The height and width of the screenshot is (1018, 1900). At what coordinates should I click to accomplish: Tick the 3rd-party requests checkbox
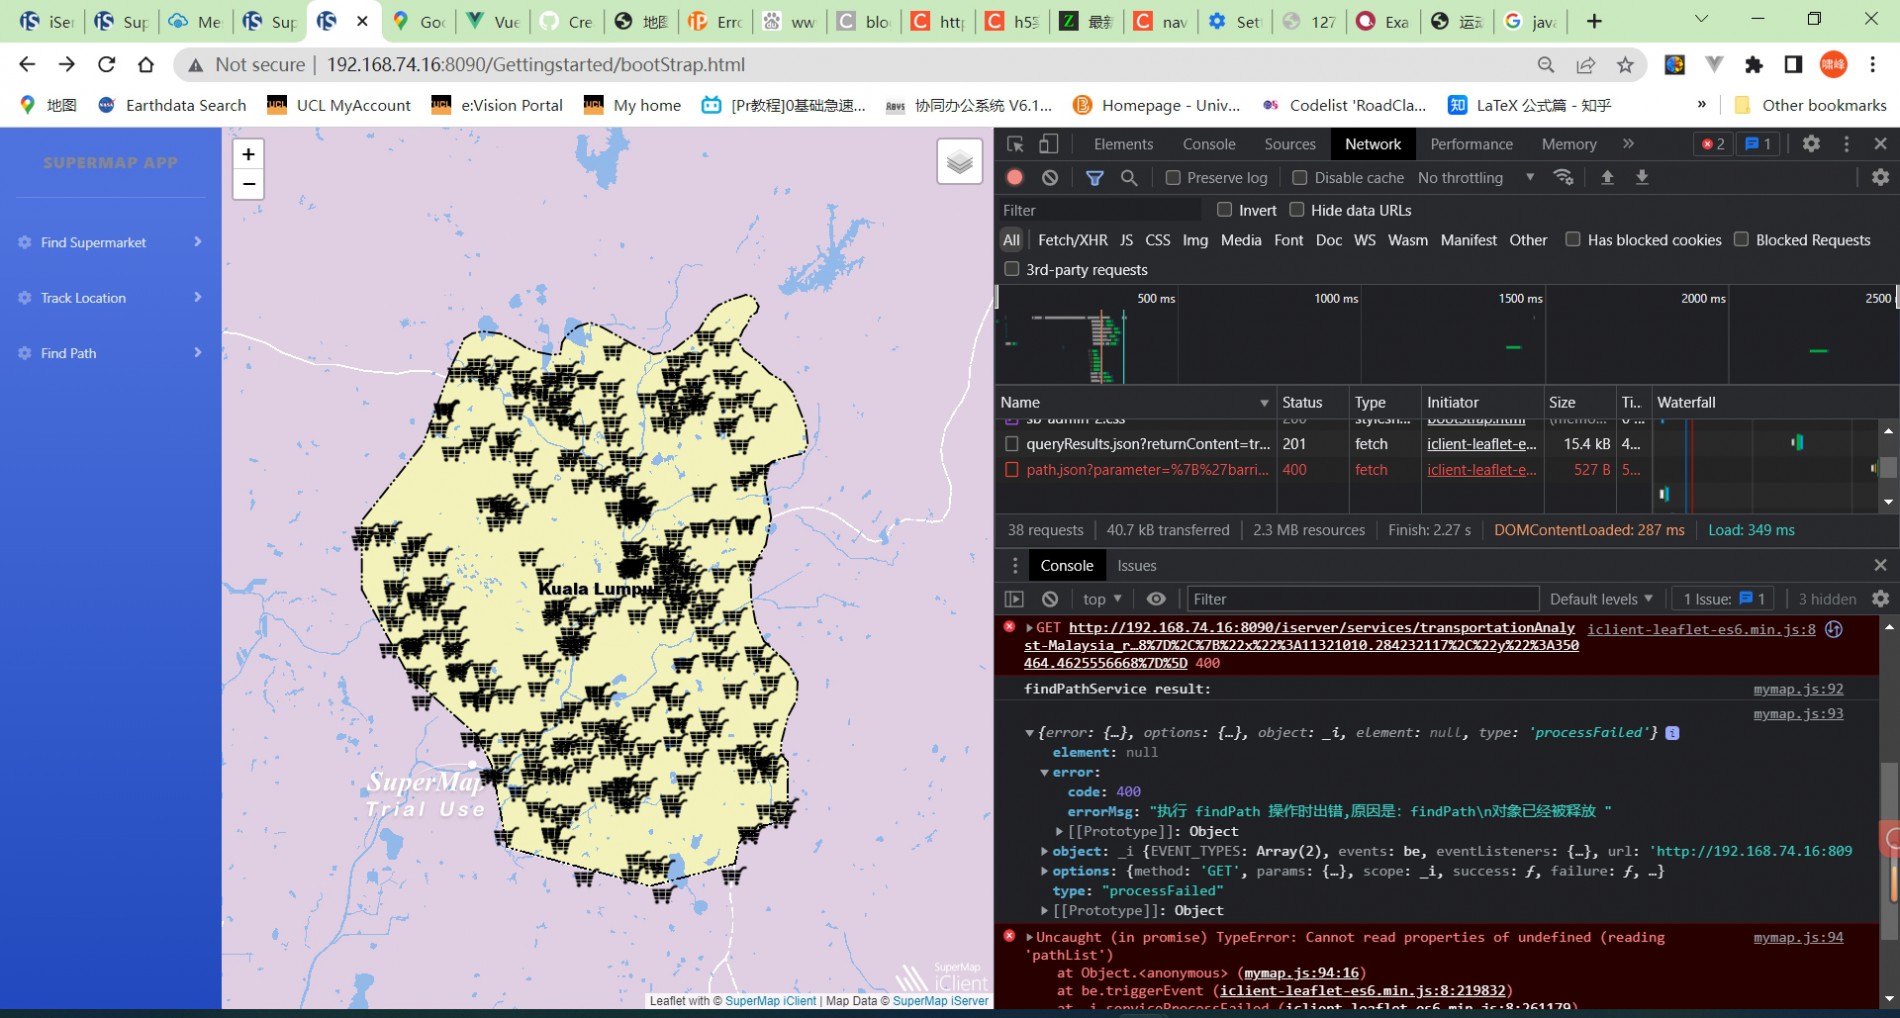pyautogui.click(x=1012, y=269)
